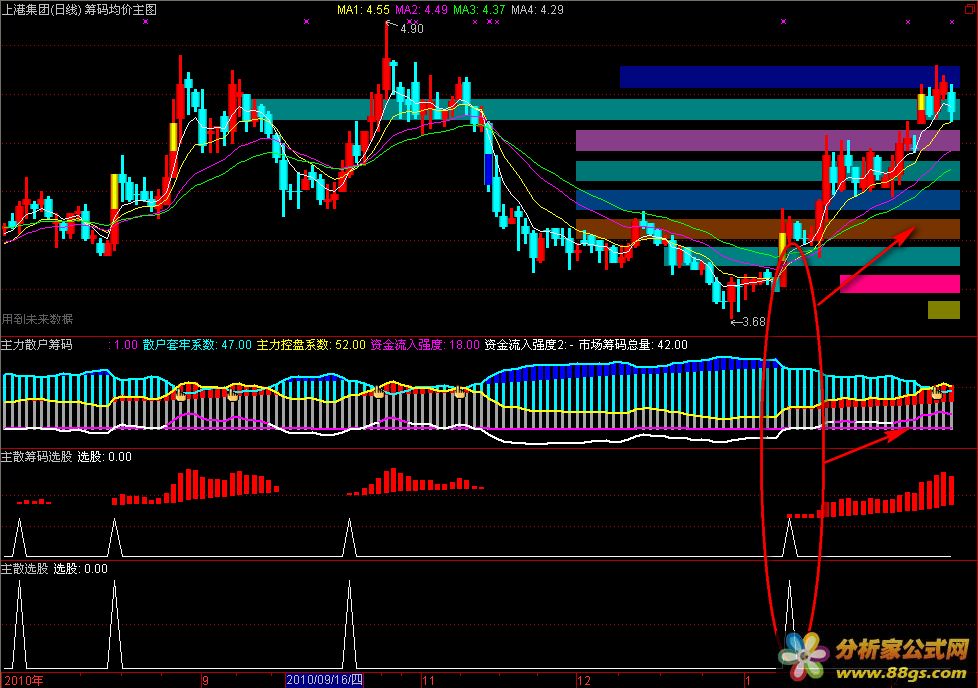Screen dimensions: 978x688
Task: Click the yellow candle inside the red ellipse
Action: point(783,246)
